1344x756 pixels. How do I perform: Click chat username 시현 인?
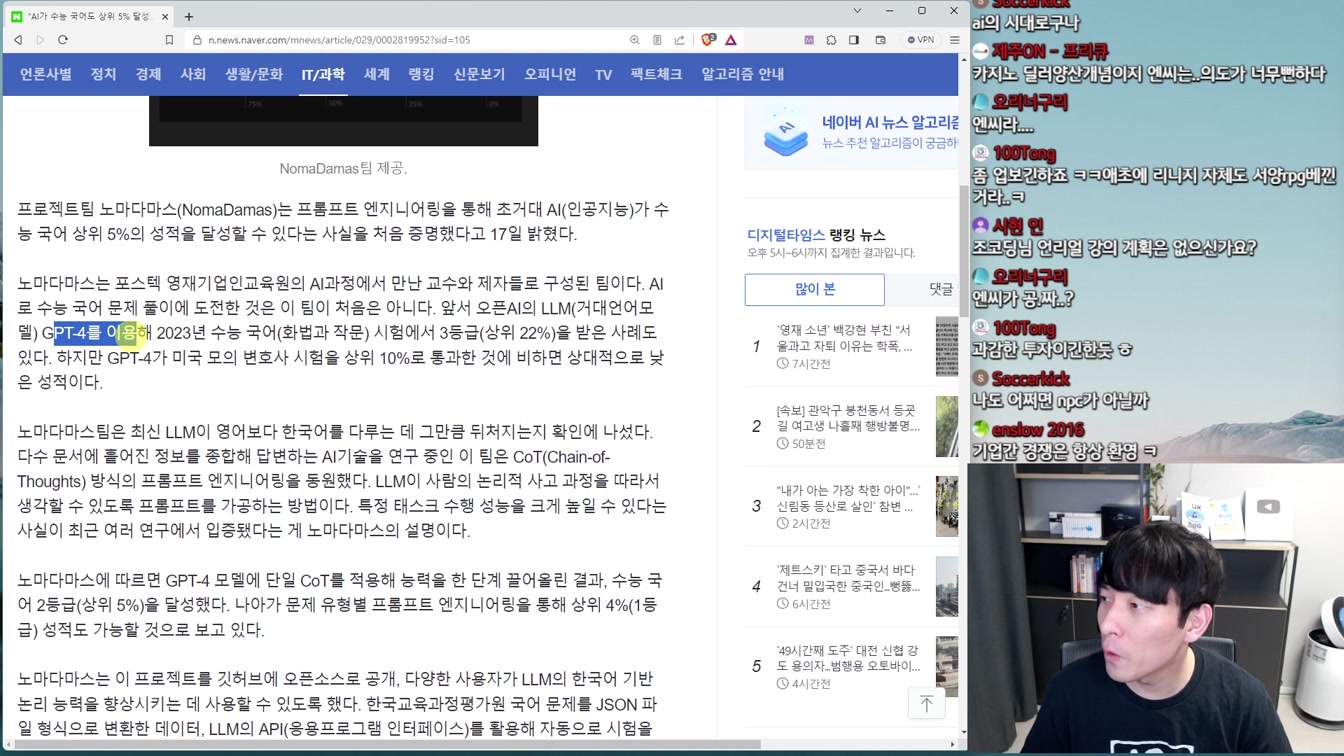(x=1017, y=226)
